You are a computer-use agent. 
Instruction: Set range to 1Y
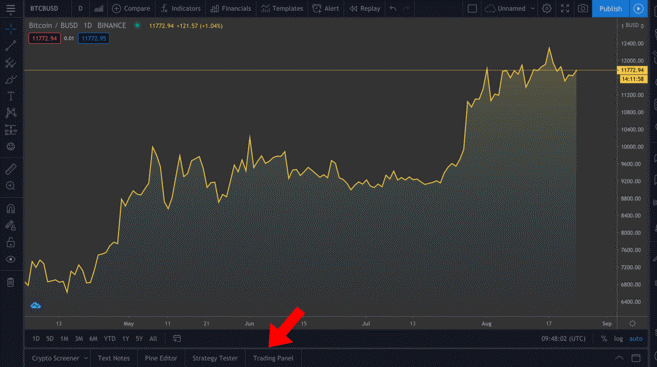[126, 339]
